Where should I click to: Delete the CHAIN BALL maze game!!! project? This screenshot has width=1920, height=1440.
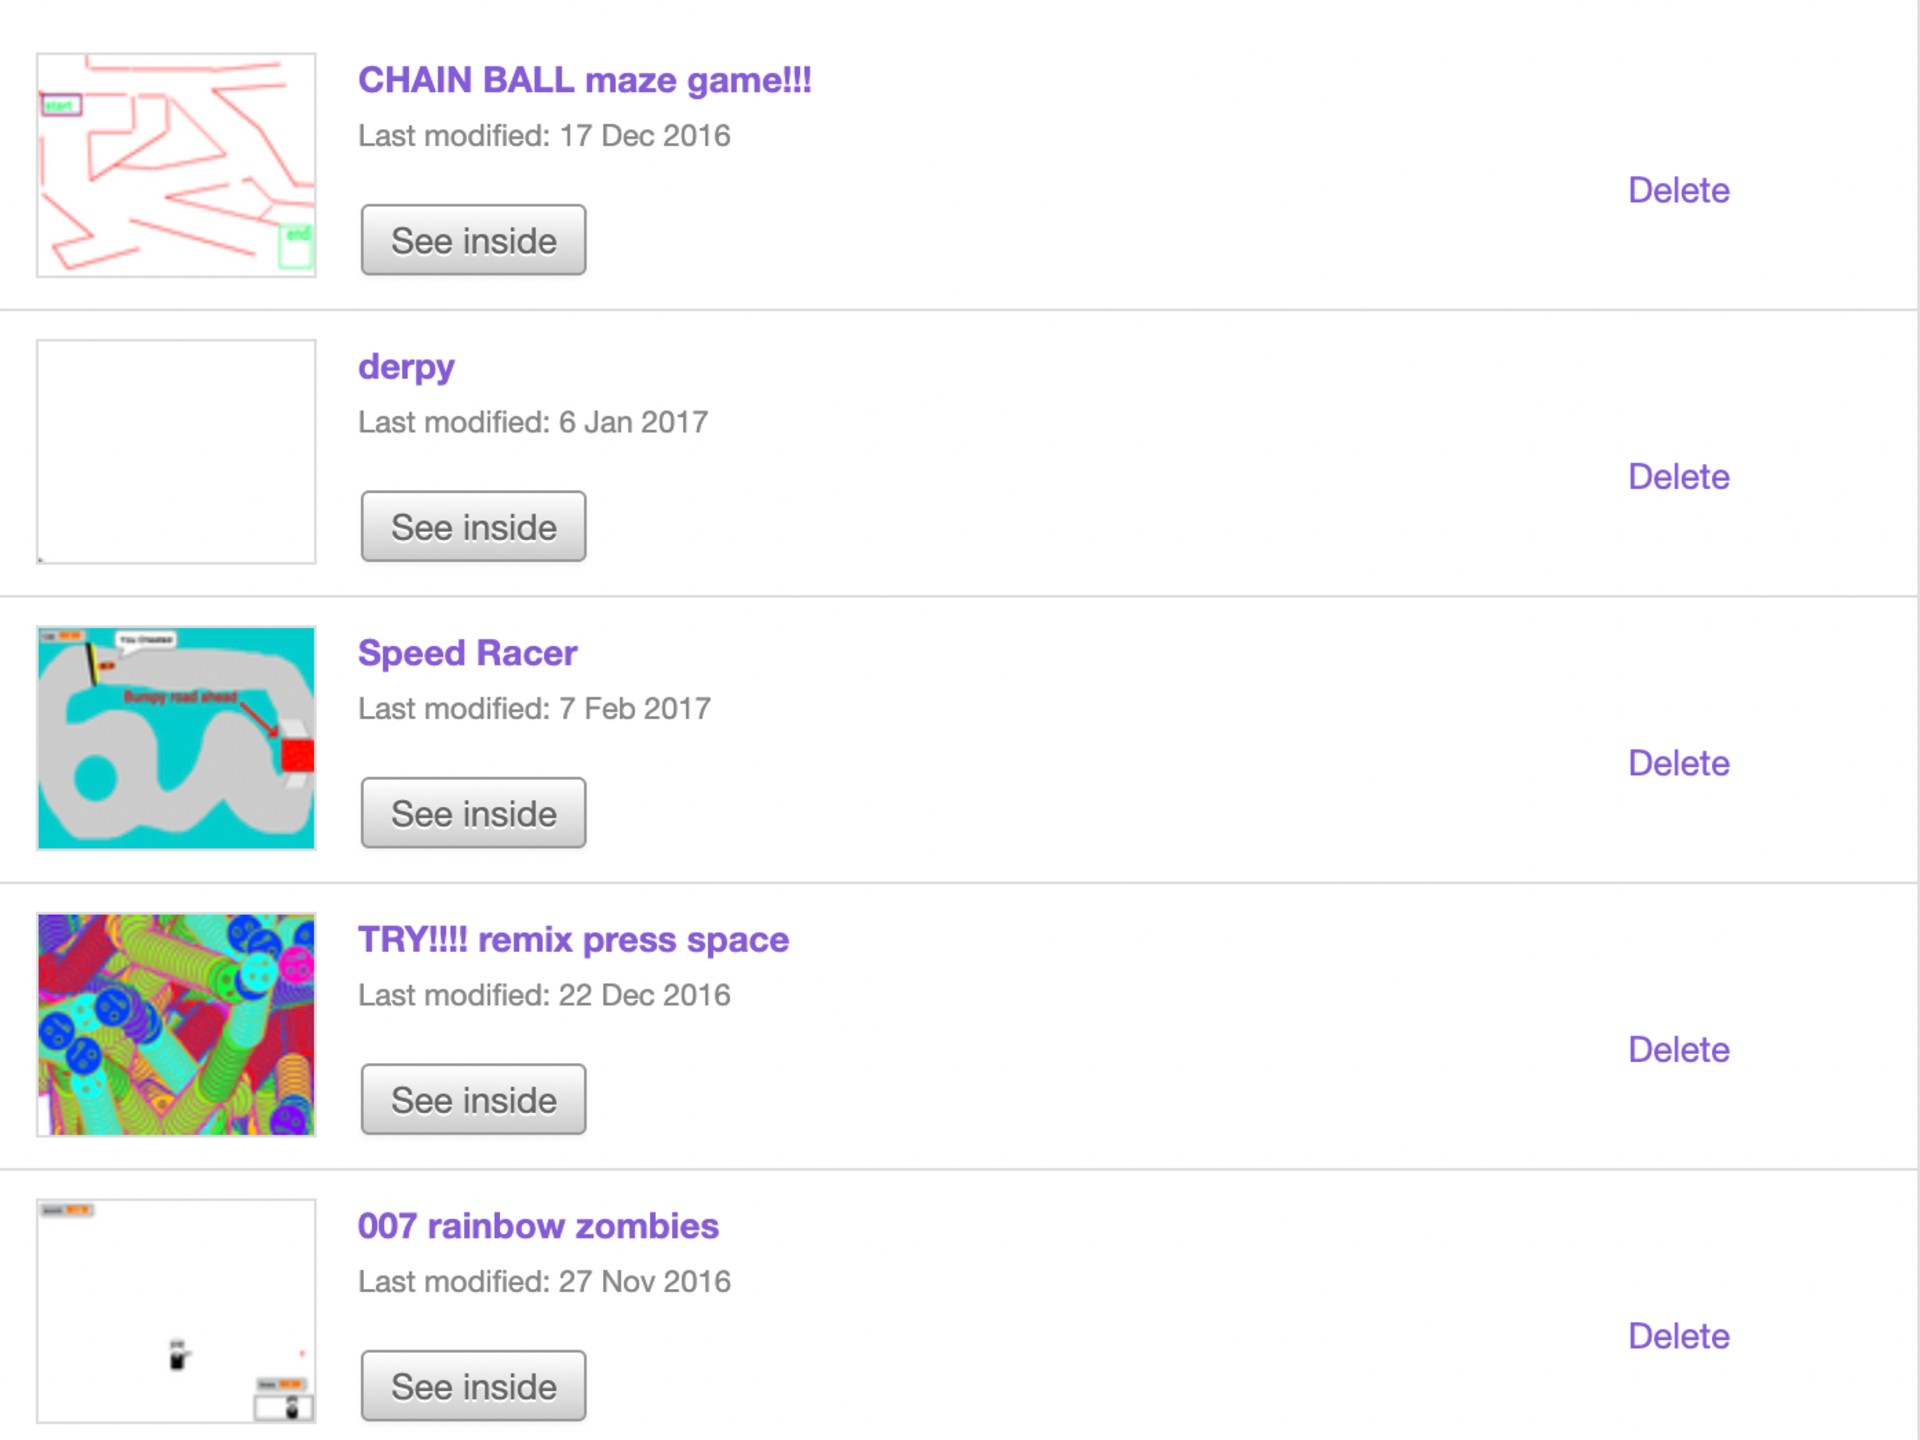[1679, 190]
